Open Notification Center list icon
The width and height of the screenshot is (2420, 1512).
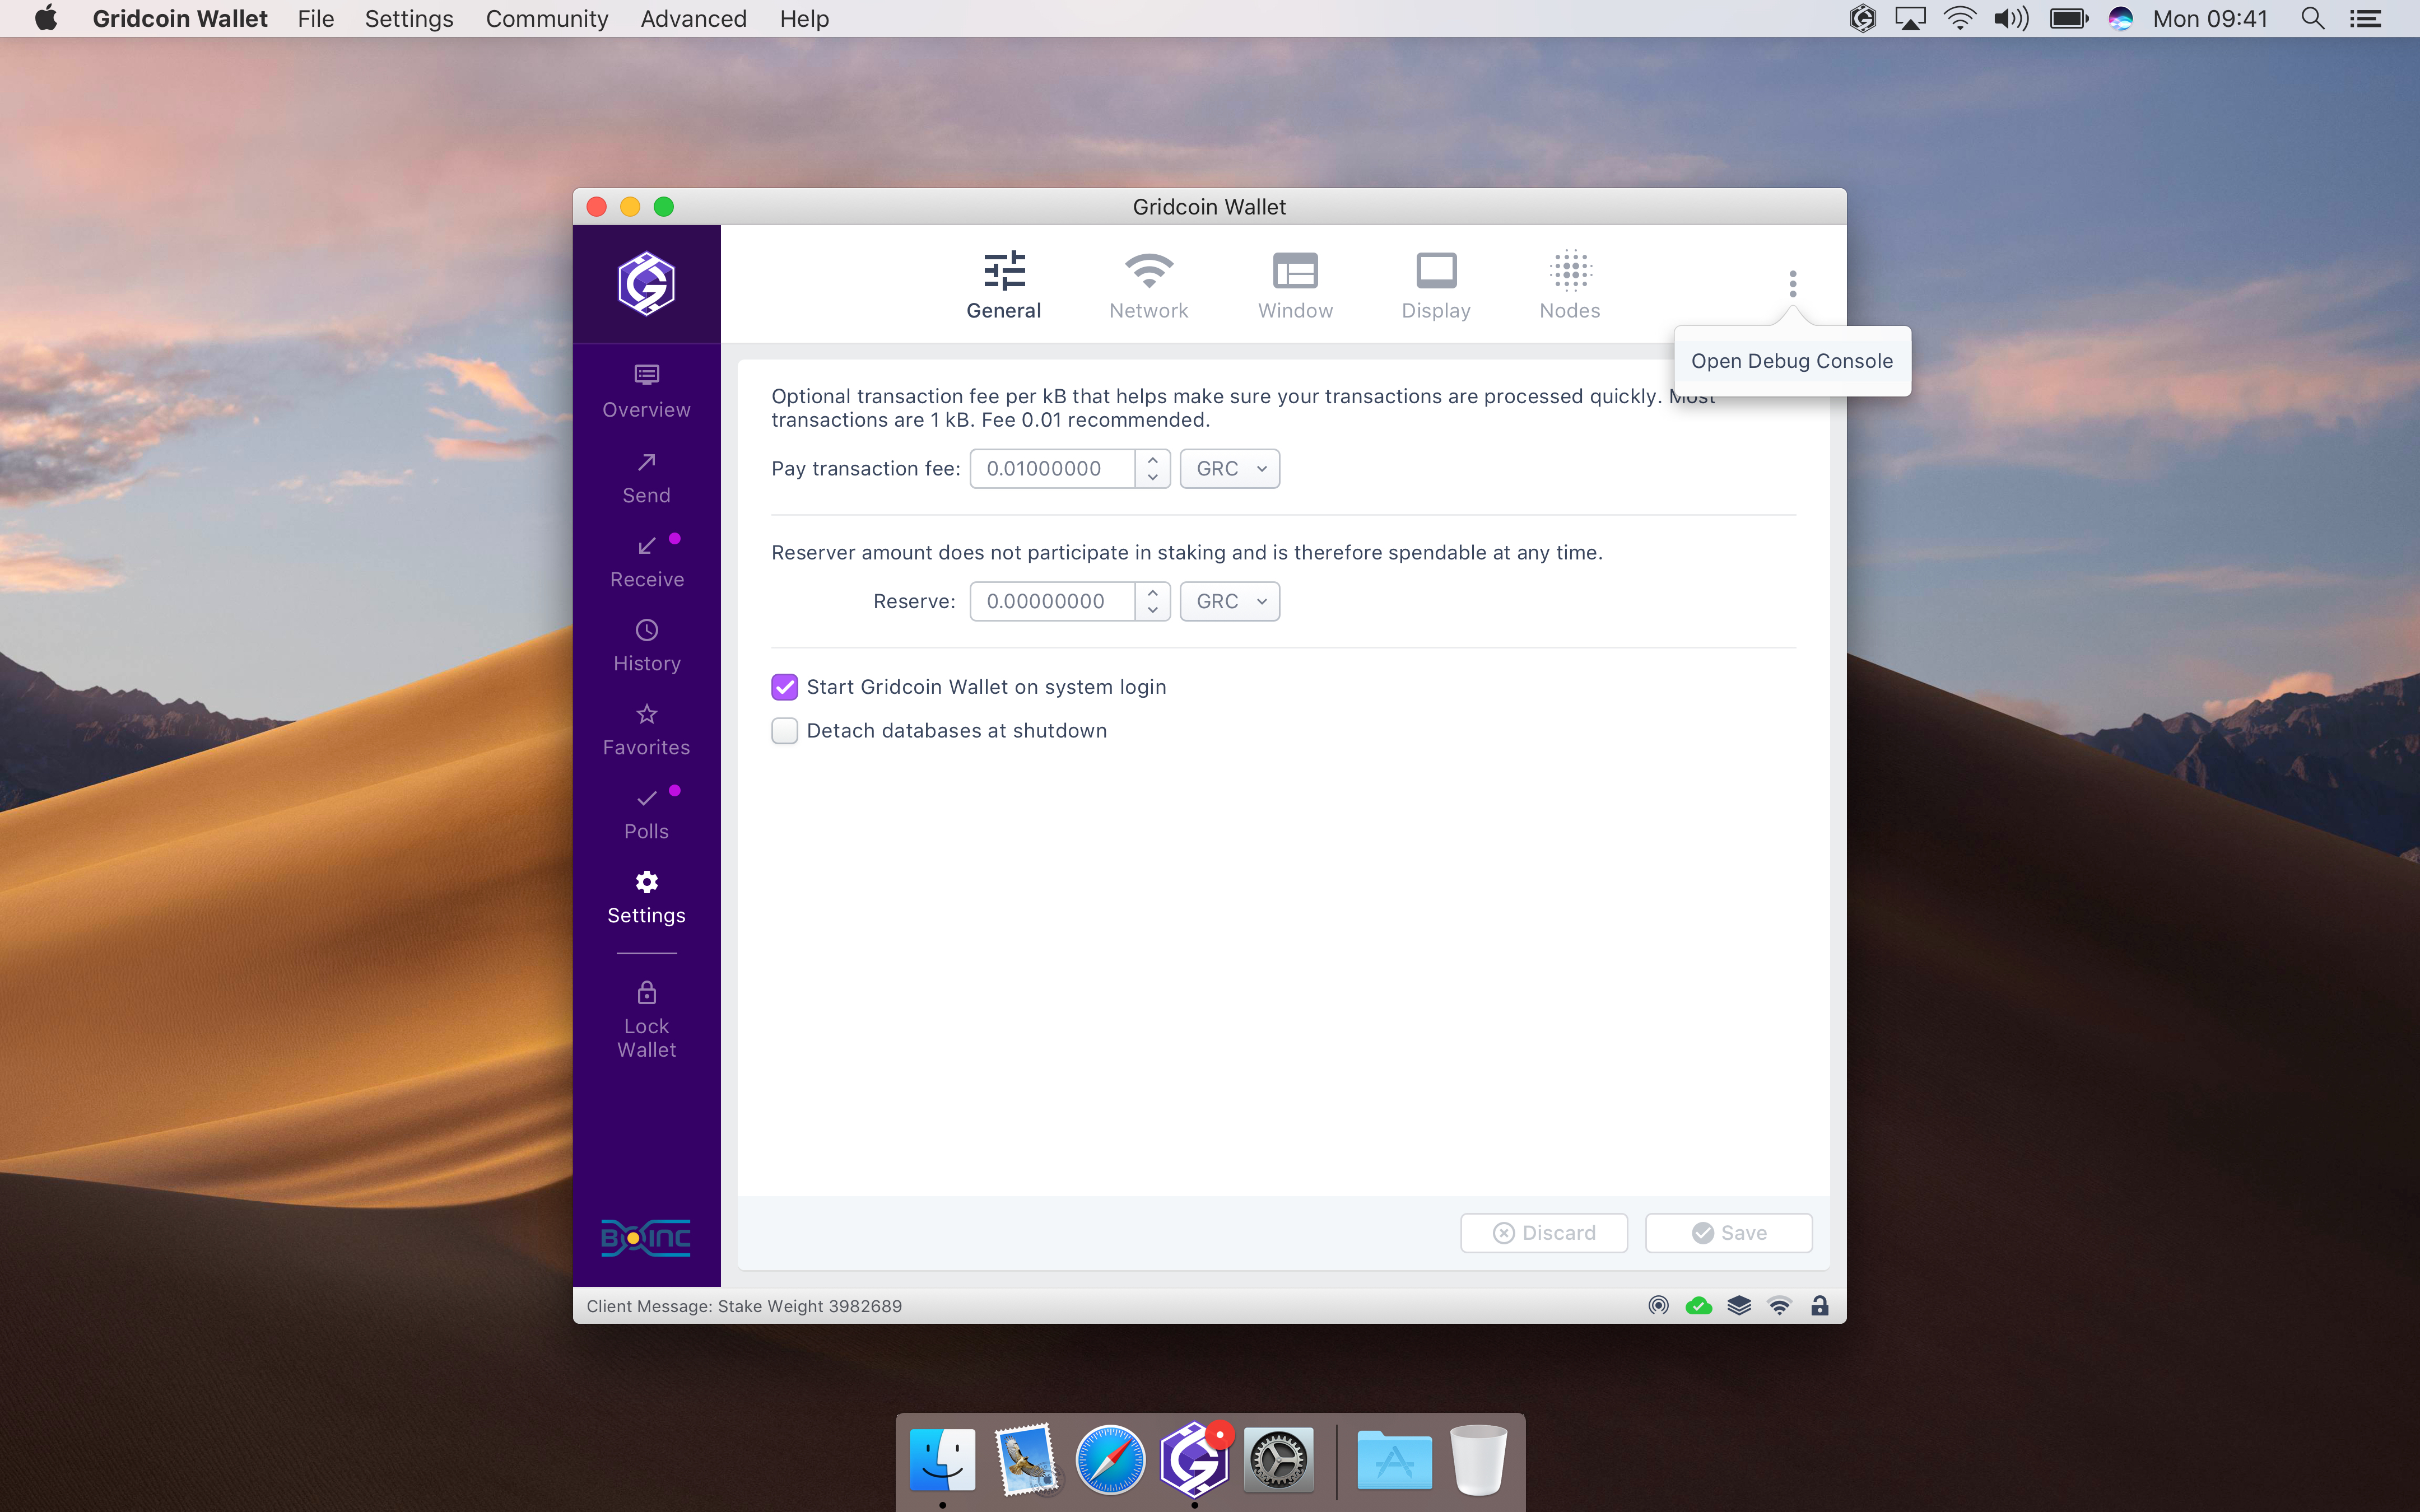coord(2365,19)
